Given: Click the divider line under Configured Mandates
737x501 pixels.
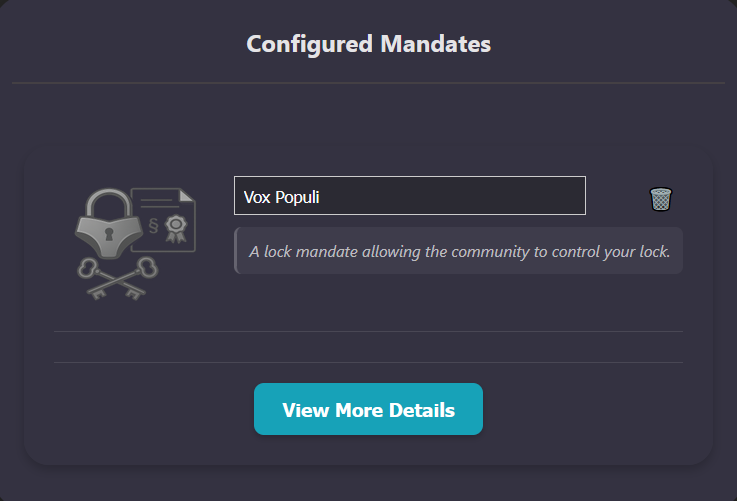Looking at the screenshot, I should click(368, 82).
